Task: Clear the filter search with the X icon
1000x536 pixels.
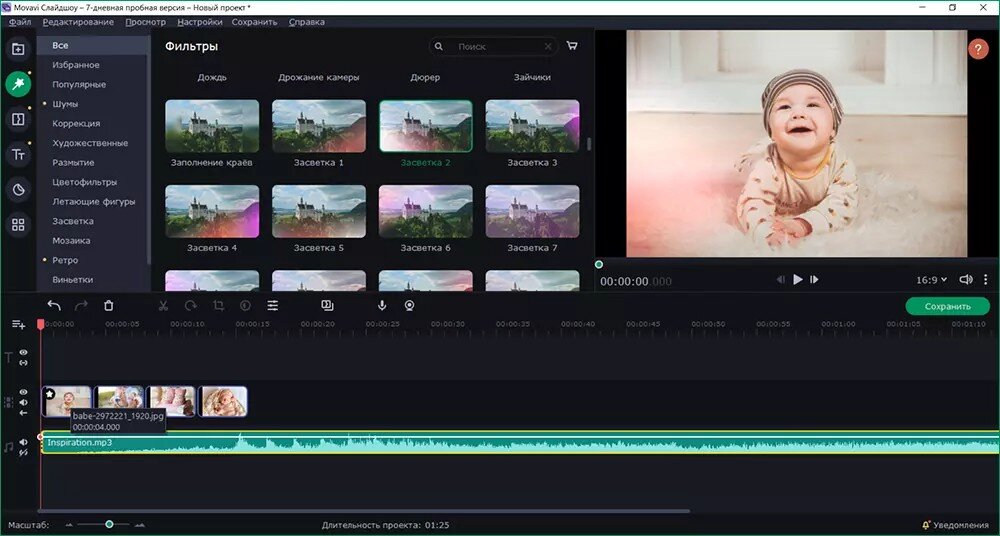Action: pos(548,47)
